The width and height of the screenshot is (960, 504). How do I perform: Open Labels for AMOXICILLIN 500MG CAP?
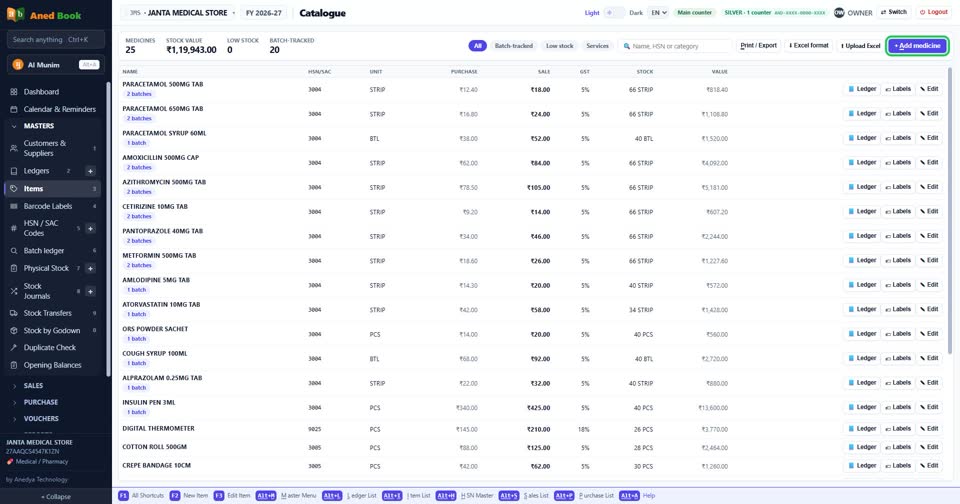click(x=898, y=163)
